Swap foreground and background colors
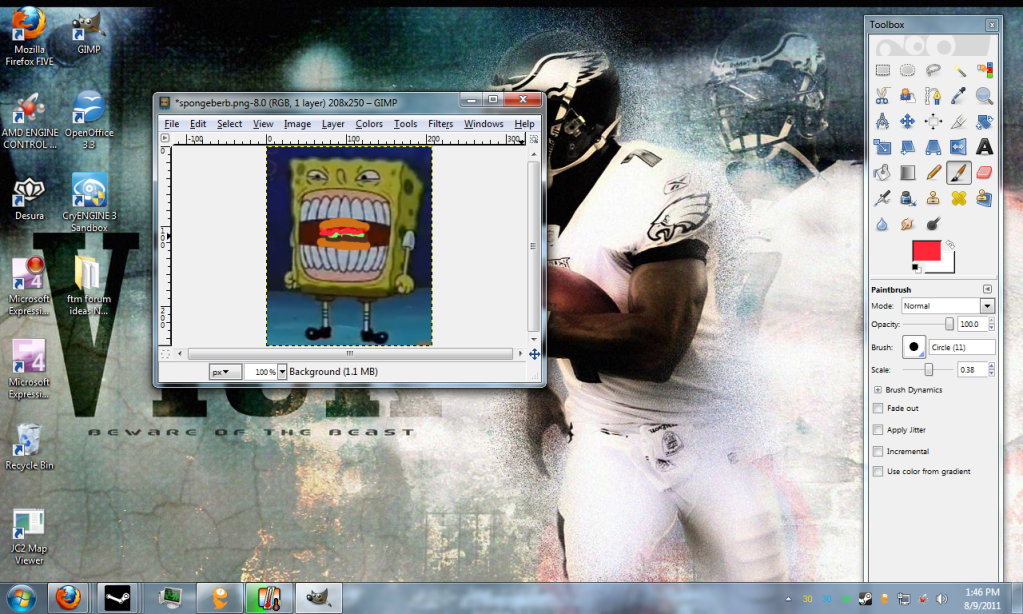 click(950, 245)
